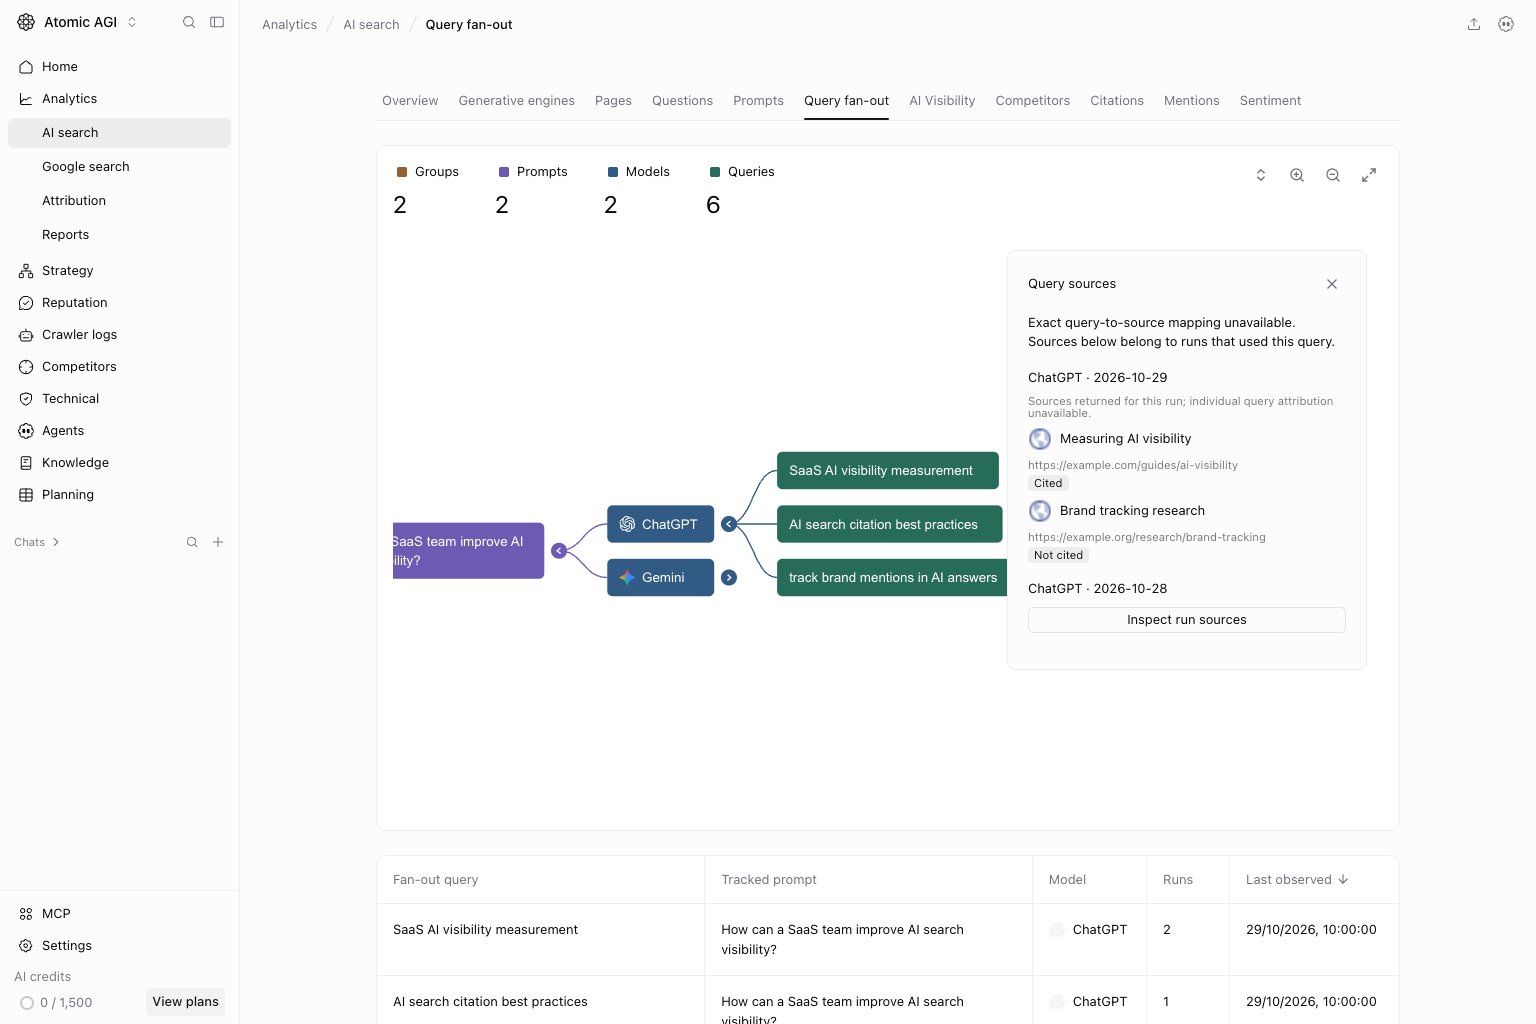Expand the graph to fullscreen
The height and width of the screenshot is (1024, 1536).
point(1369,175)
